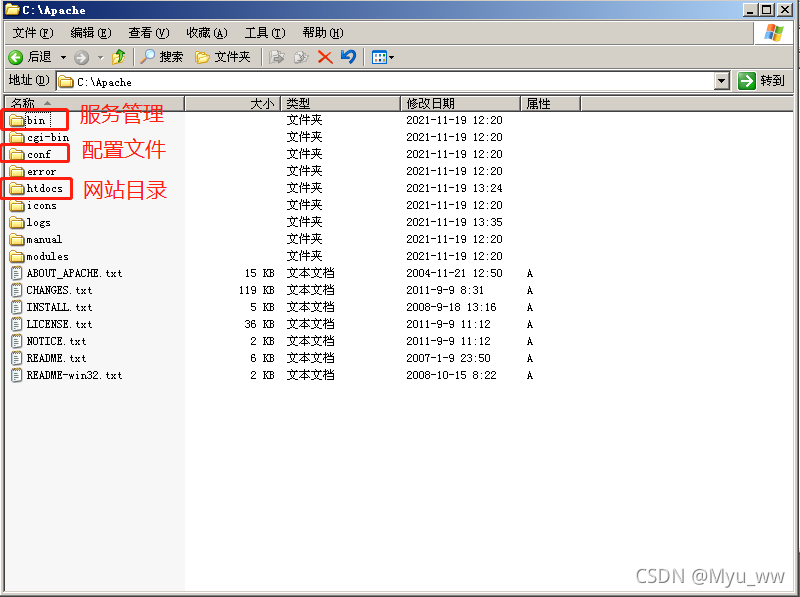
Task: Toggle the Folders pane button
Action: pos(223,57)
